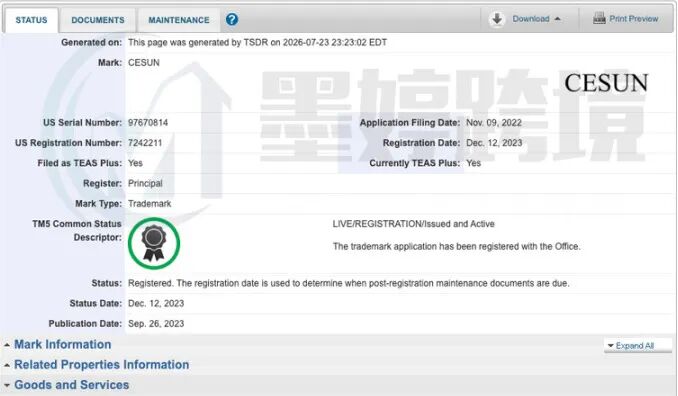This screenshot has width=678, height=396.
Task: Expand the Mark Information section
Action: 63,345
